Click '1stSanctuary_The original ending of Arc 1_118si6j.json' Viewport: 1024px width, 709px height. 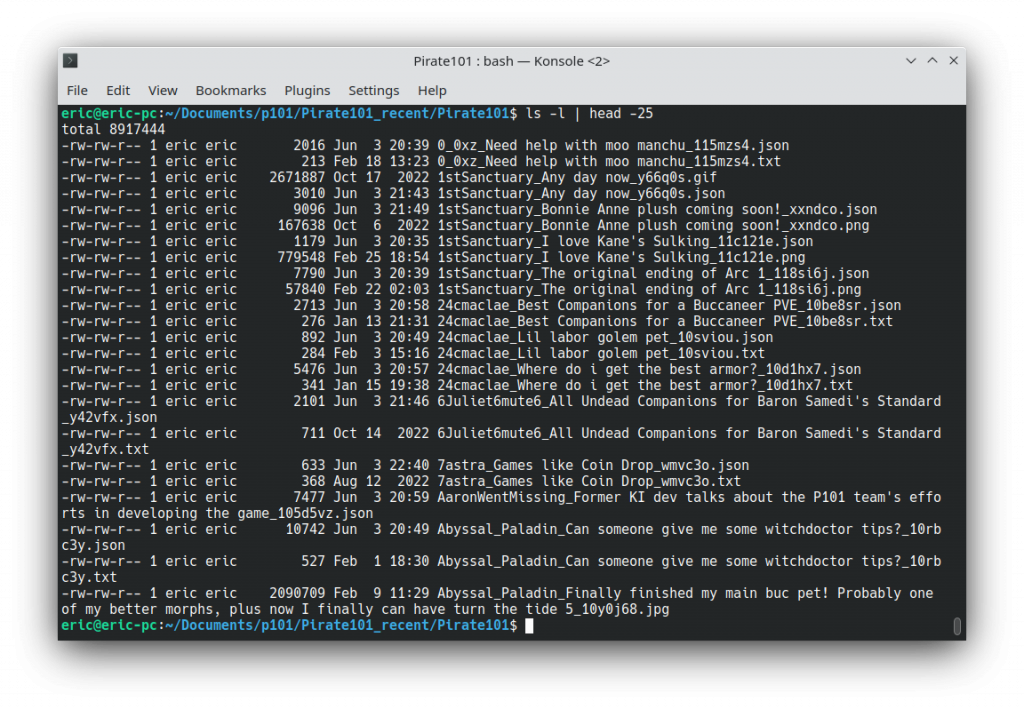pos(653,274)
